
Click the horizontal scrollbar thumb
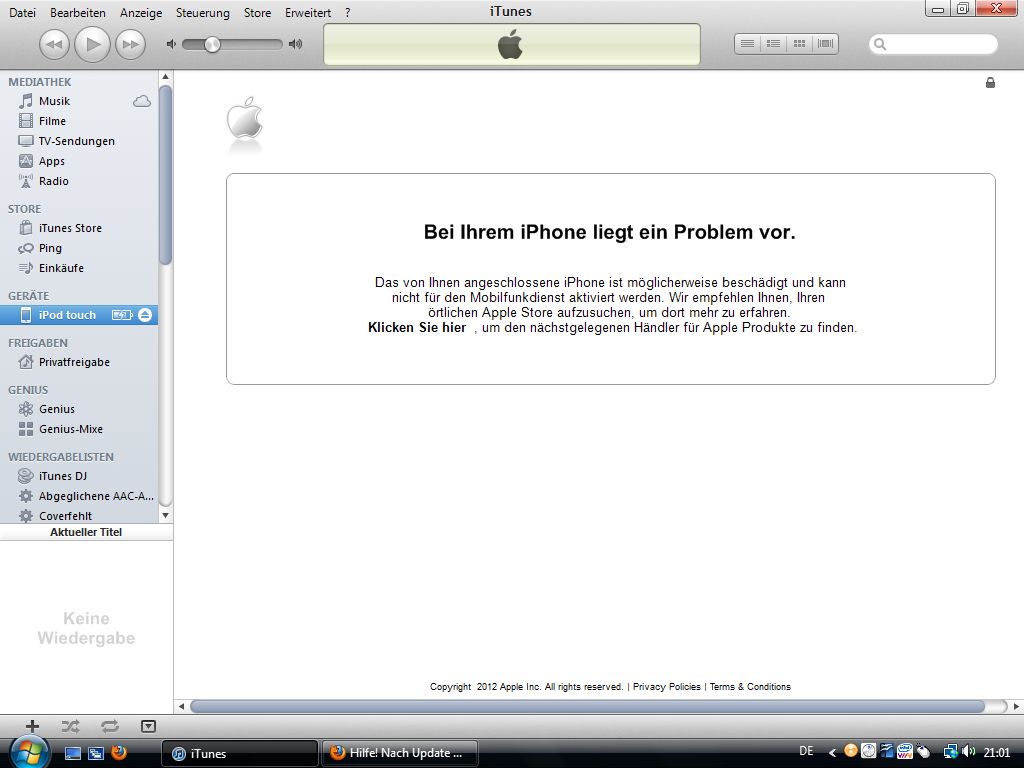click(587, 706)
